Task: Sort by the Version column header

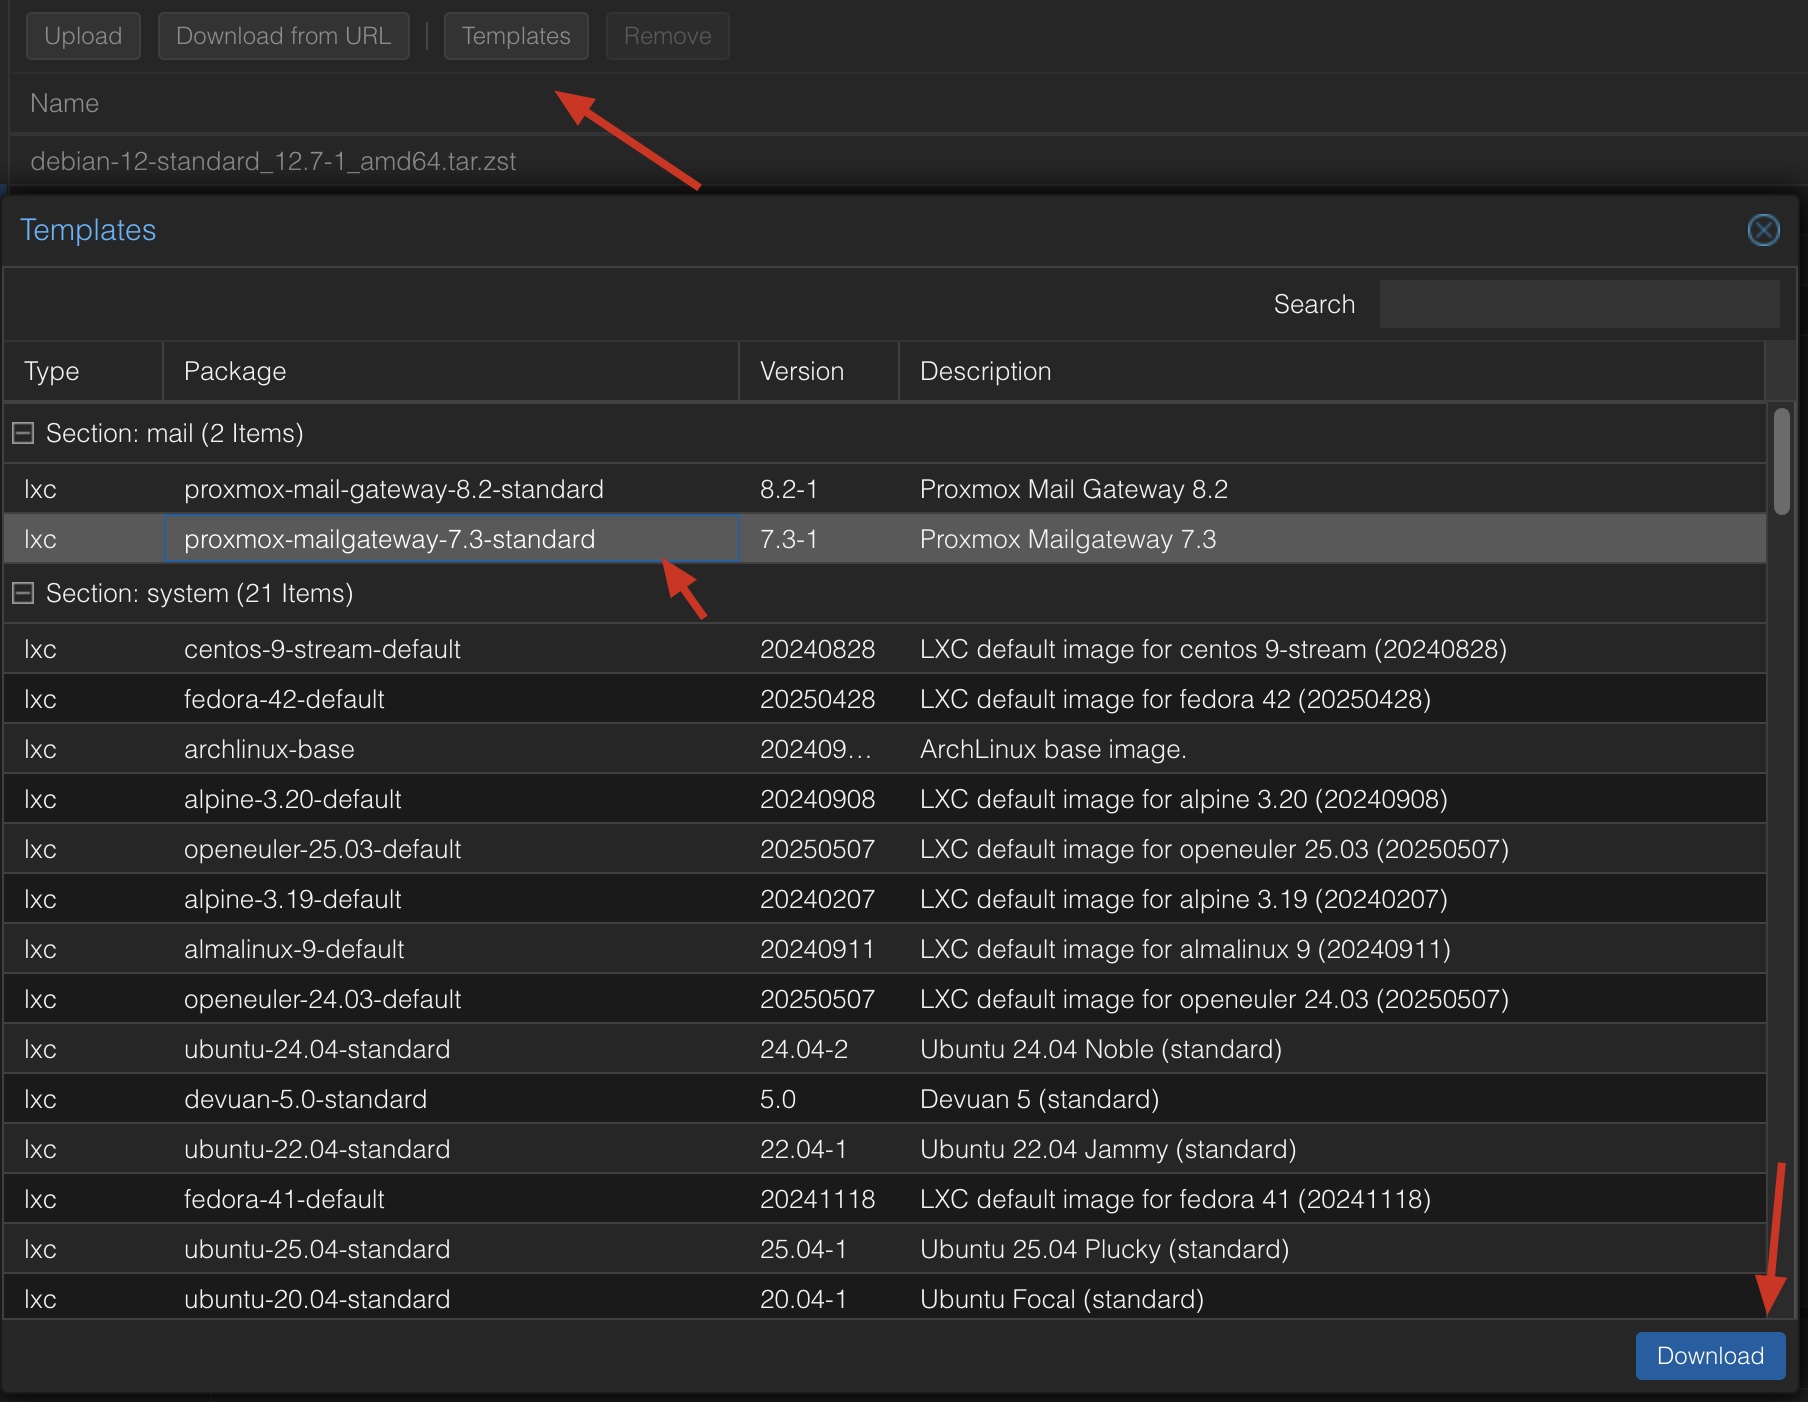Action: [x=819, y=371]
